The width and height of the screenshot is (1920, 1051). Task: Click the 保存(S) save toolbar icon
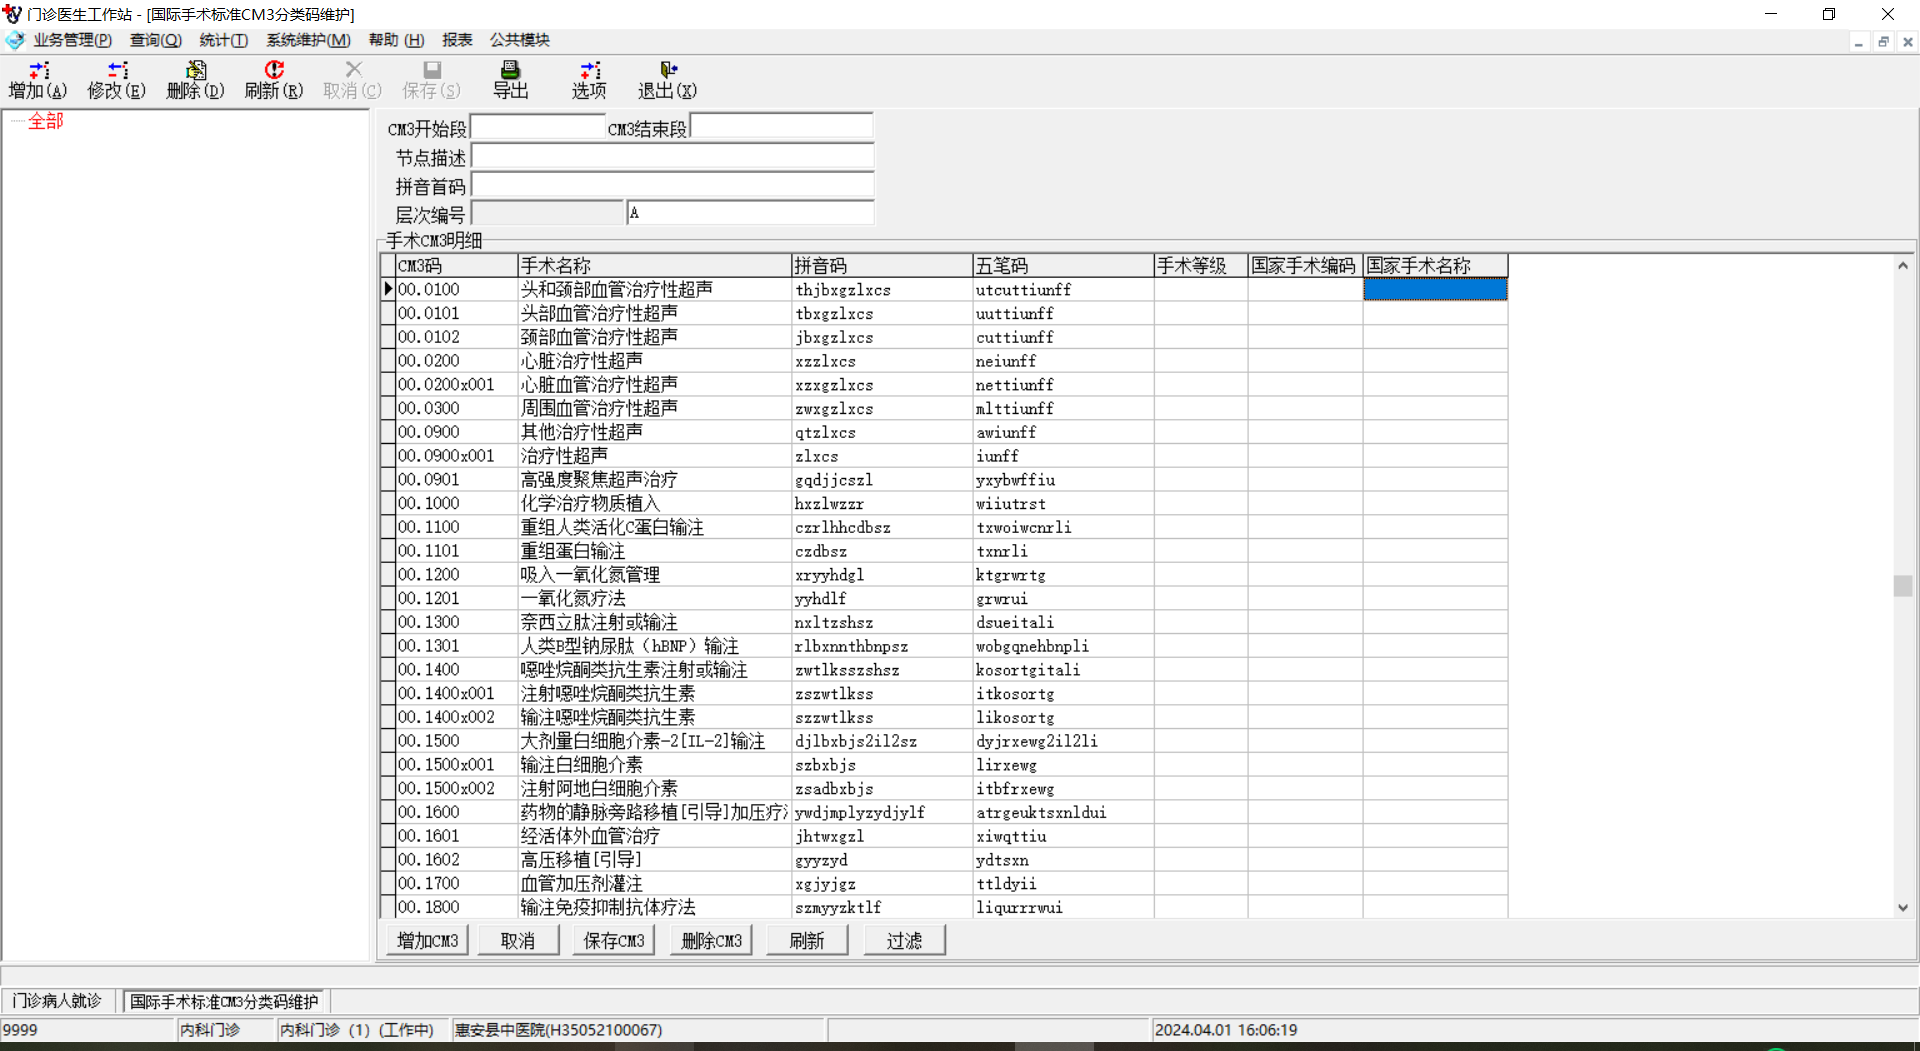pos(432,80)
